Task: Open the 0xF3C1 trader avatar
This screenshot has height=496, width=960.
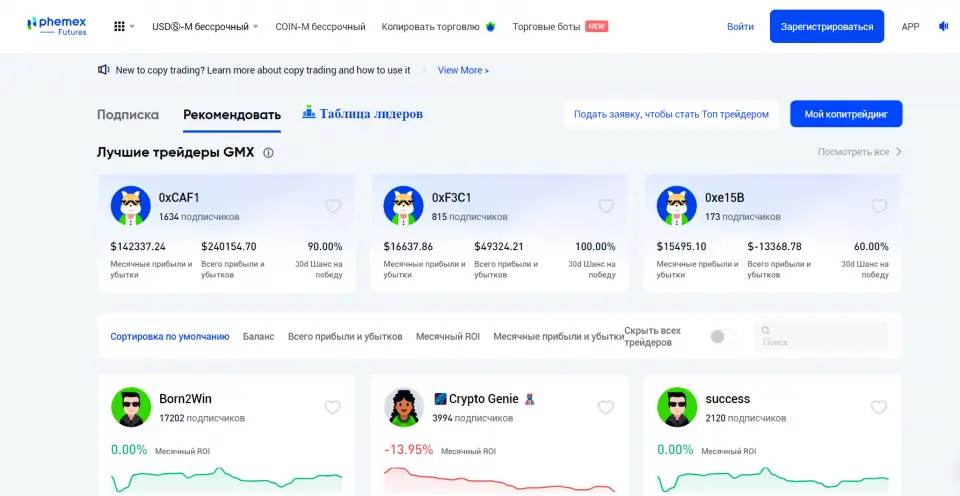Action: coord(403,206)
